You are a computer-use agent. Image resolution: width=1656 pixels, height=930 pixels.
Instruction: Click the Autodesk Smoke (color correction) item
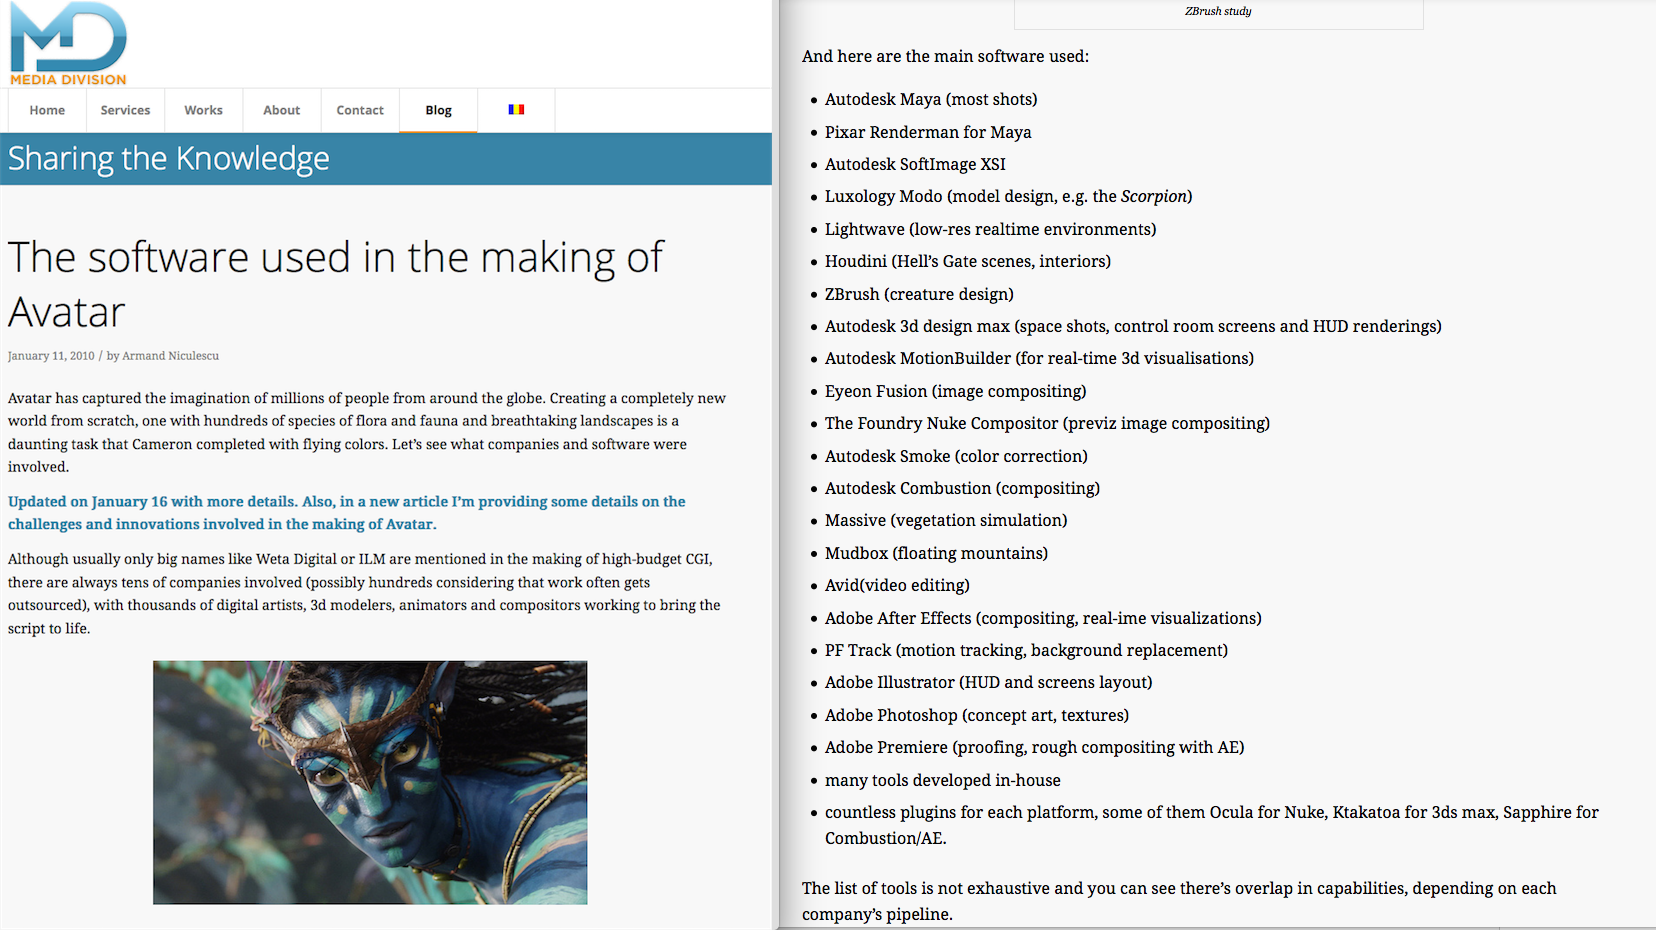pyautogui.click(x=956, y=456)
